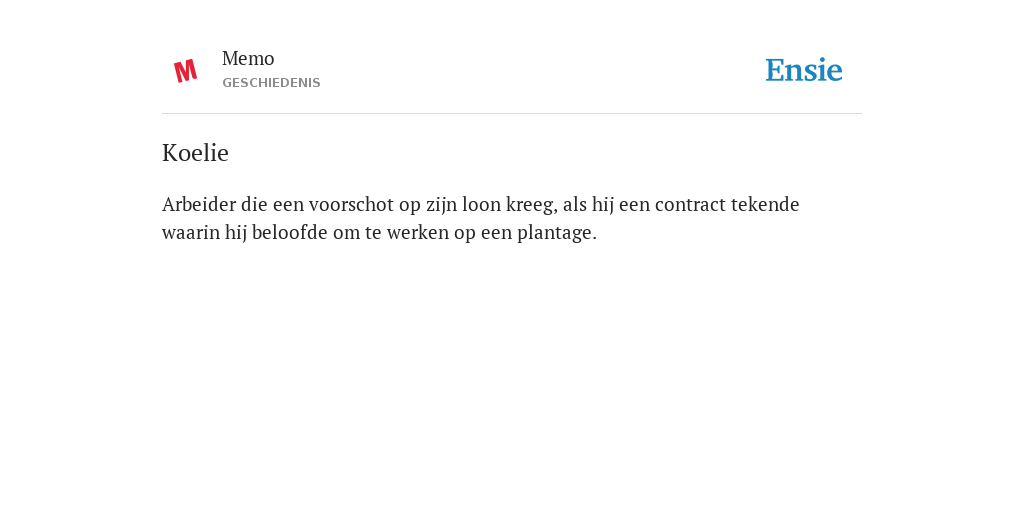
Task: Click the word zijn in the first line
Action: point(441,204)
